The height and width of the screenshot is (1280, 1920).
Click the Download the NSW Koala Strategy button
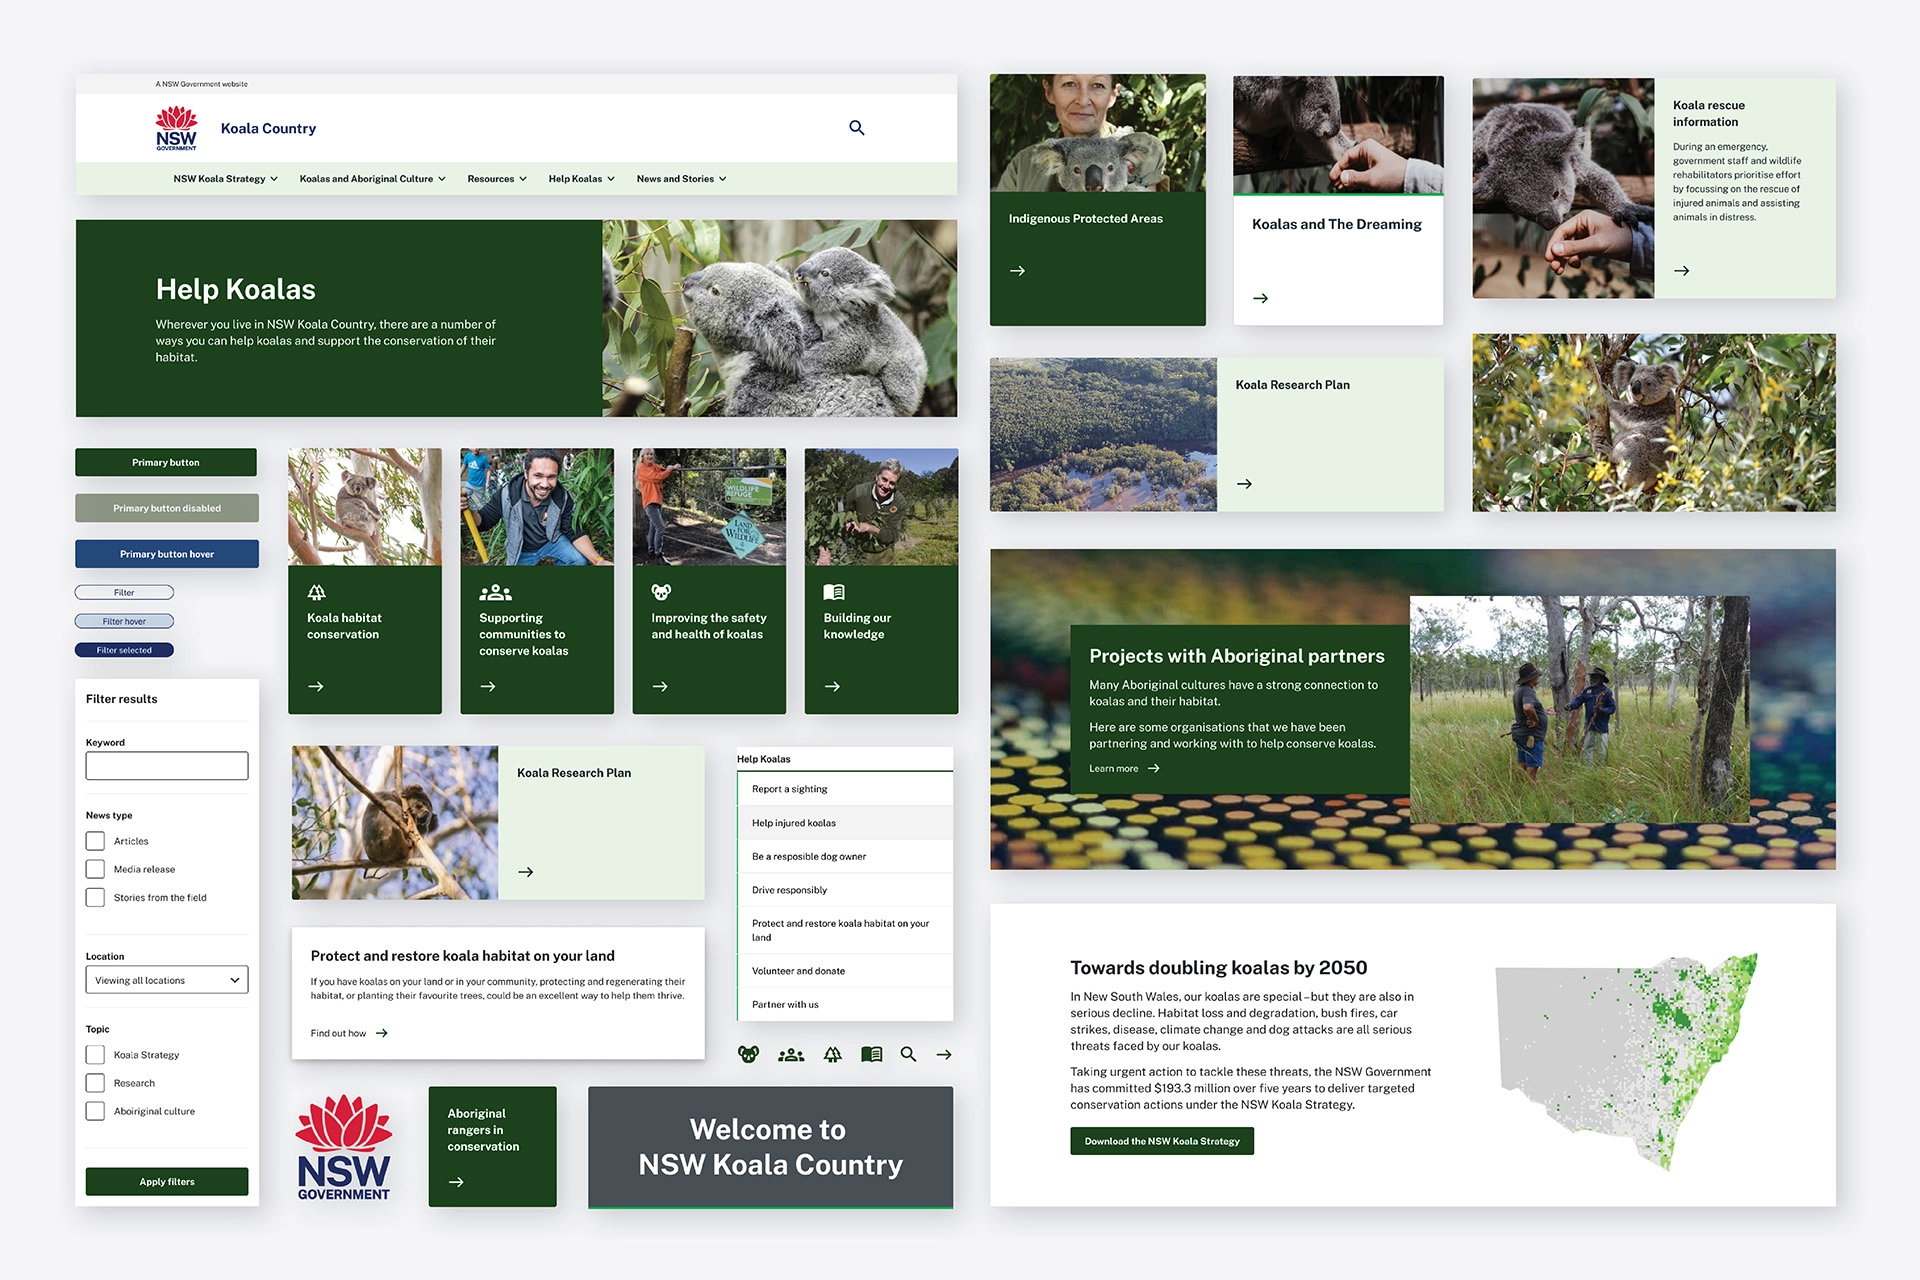coord(1161,1140)
